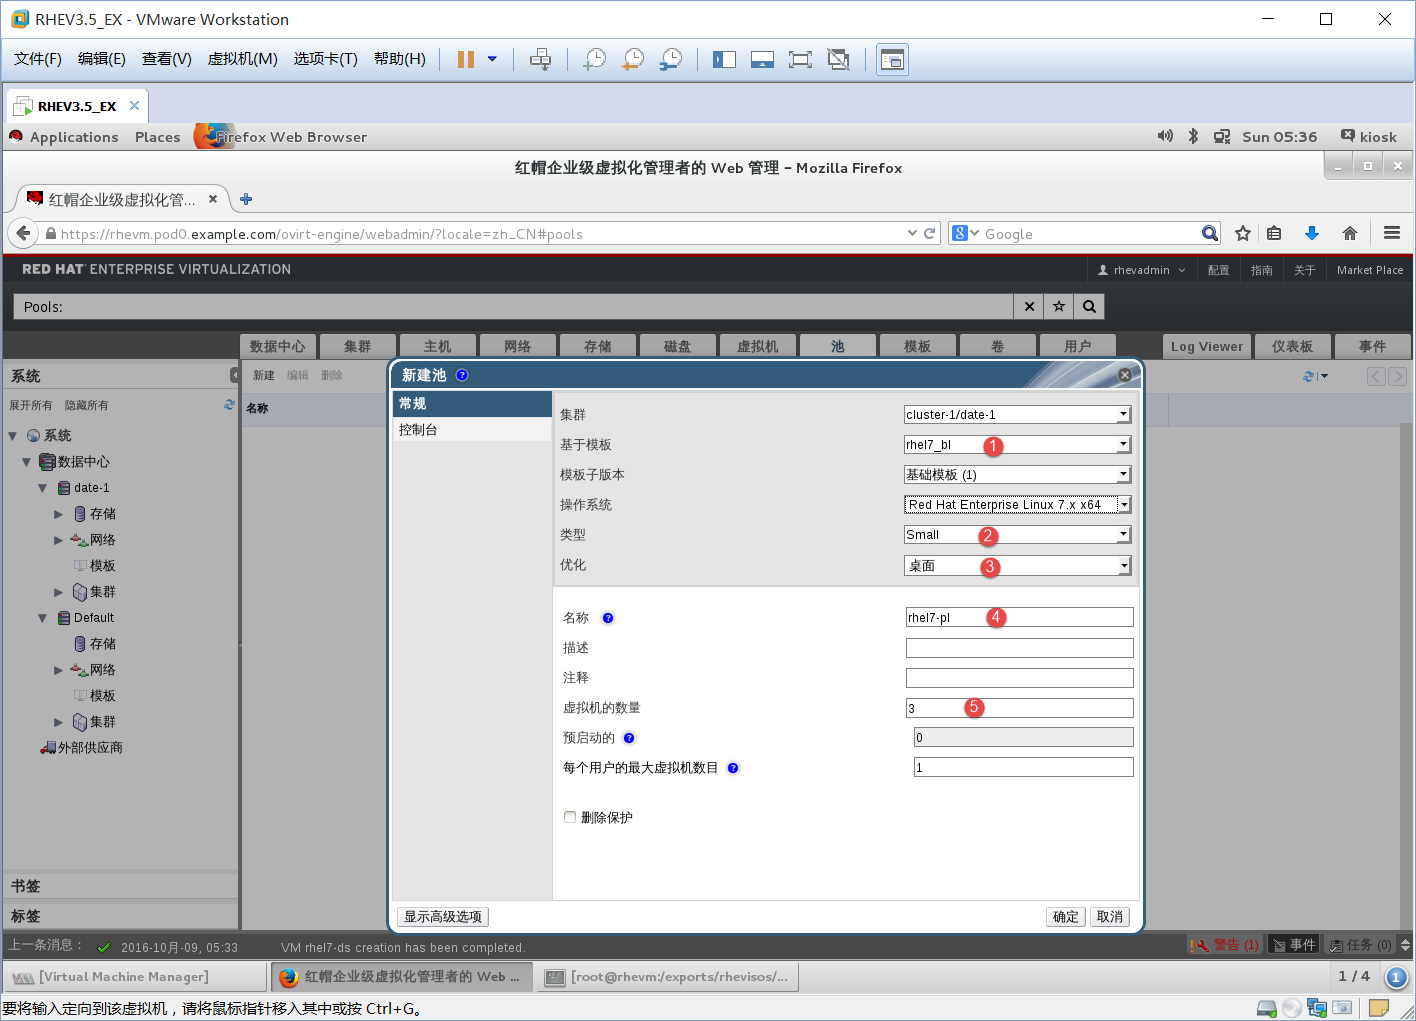Click the search magnifier in Pools bar
The height and width of the screenshot is (1021, 1416).
click(1089, 307)
